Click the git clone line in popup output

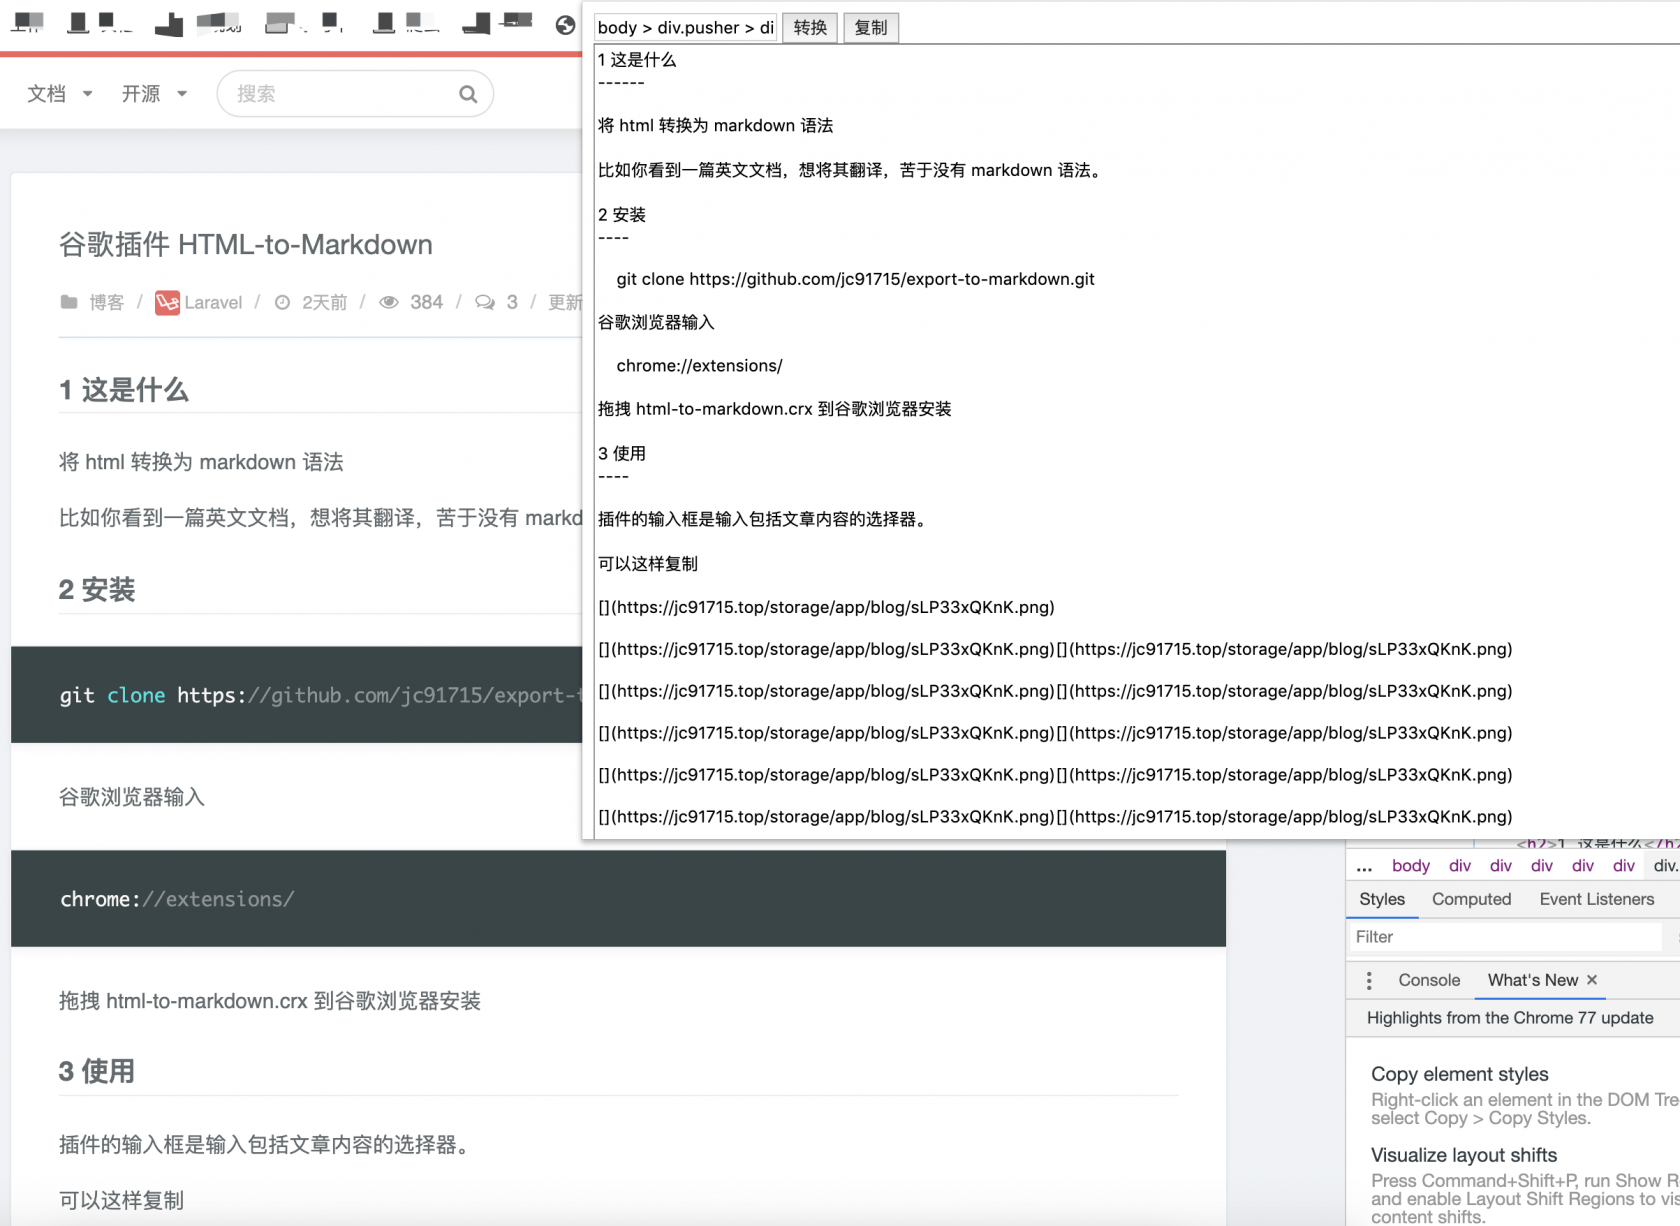click(856, 279)
